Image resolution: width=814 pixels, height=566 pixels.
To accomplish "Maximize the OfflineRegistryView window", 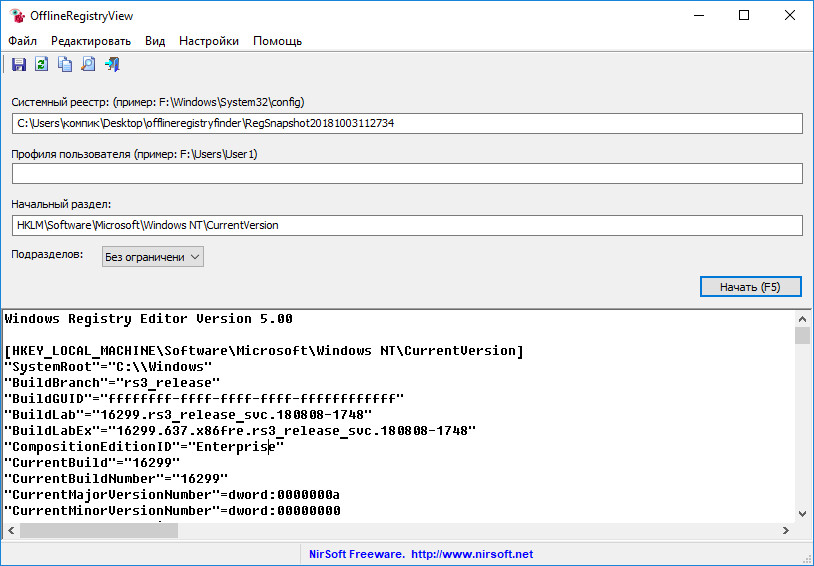I will tap(744, 16).
